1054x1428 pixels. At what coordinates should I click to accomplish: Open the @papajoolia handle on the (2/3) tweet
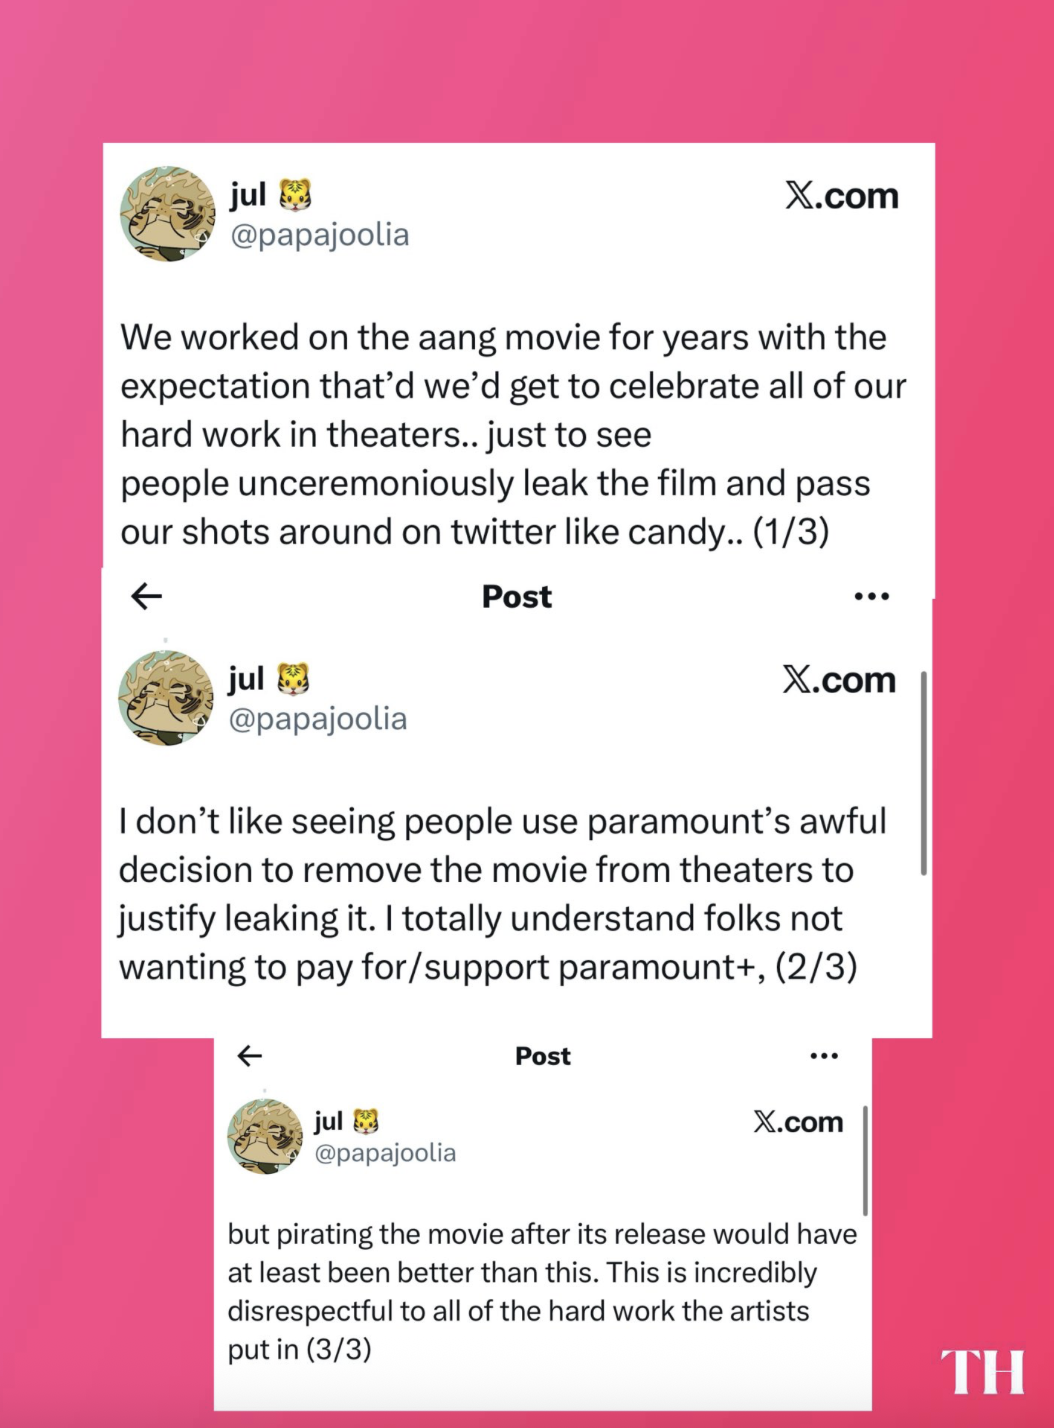coord(318,719)
